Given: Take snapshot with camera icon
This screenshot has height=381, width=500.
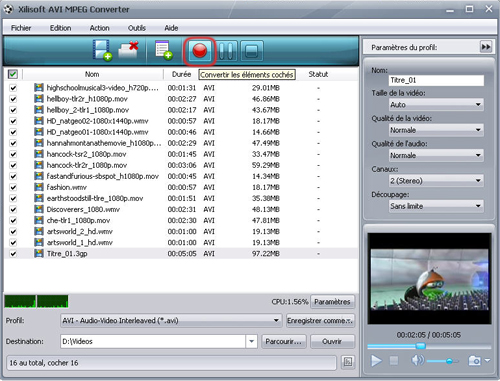Looking at the screenshot, I should pyautogui.click(x=474, y=360).
